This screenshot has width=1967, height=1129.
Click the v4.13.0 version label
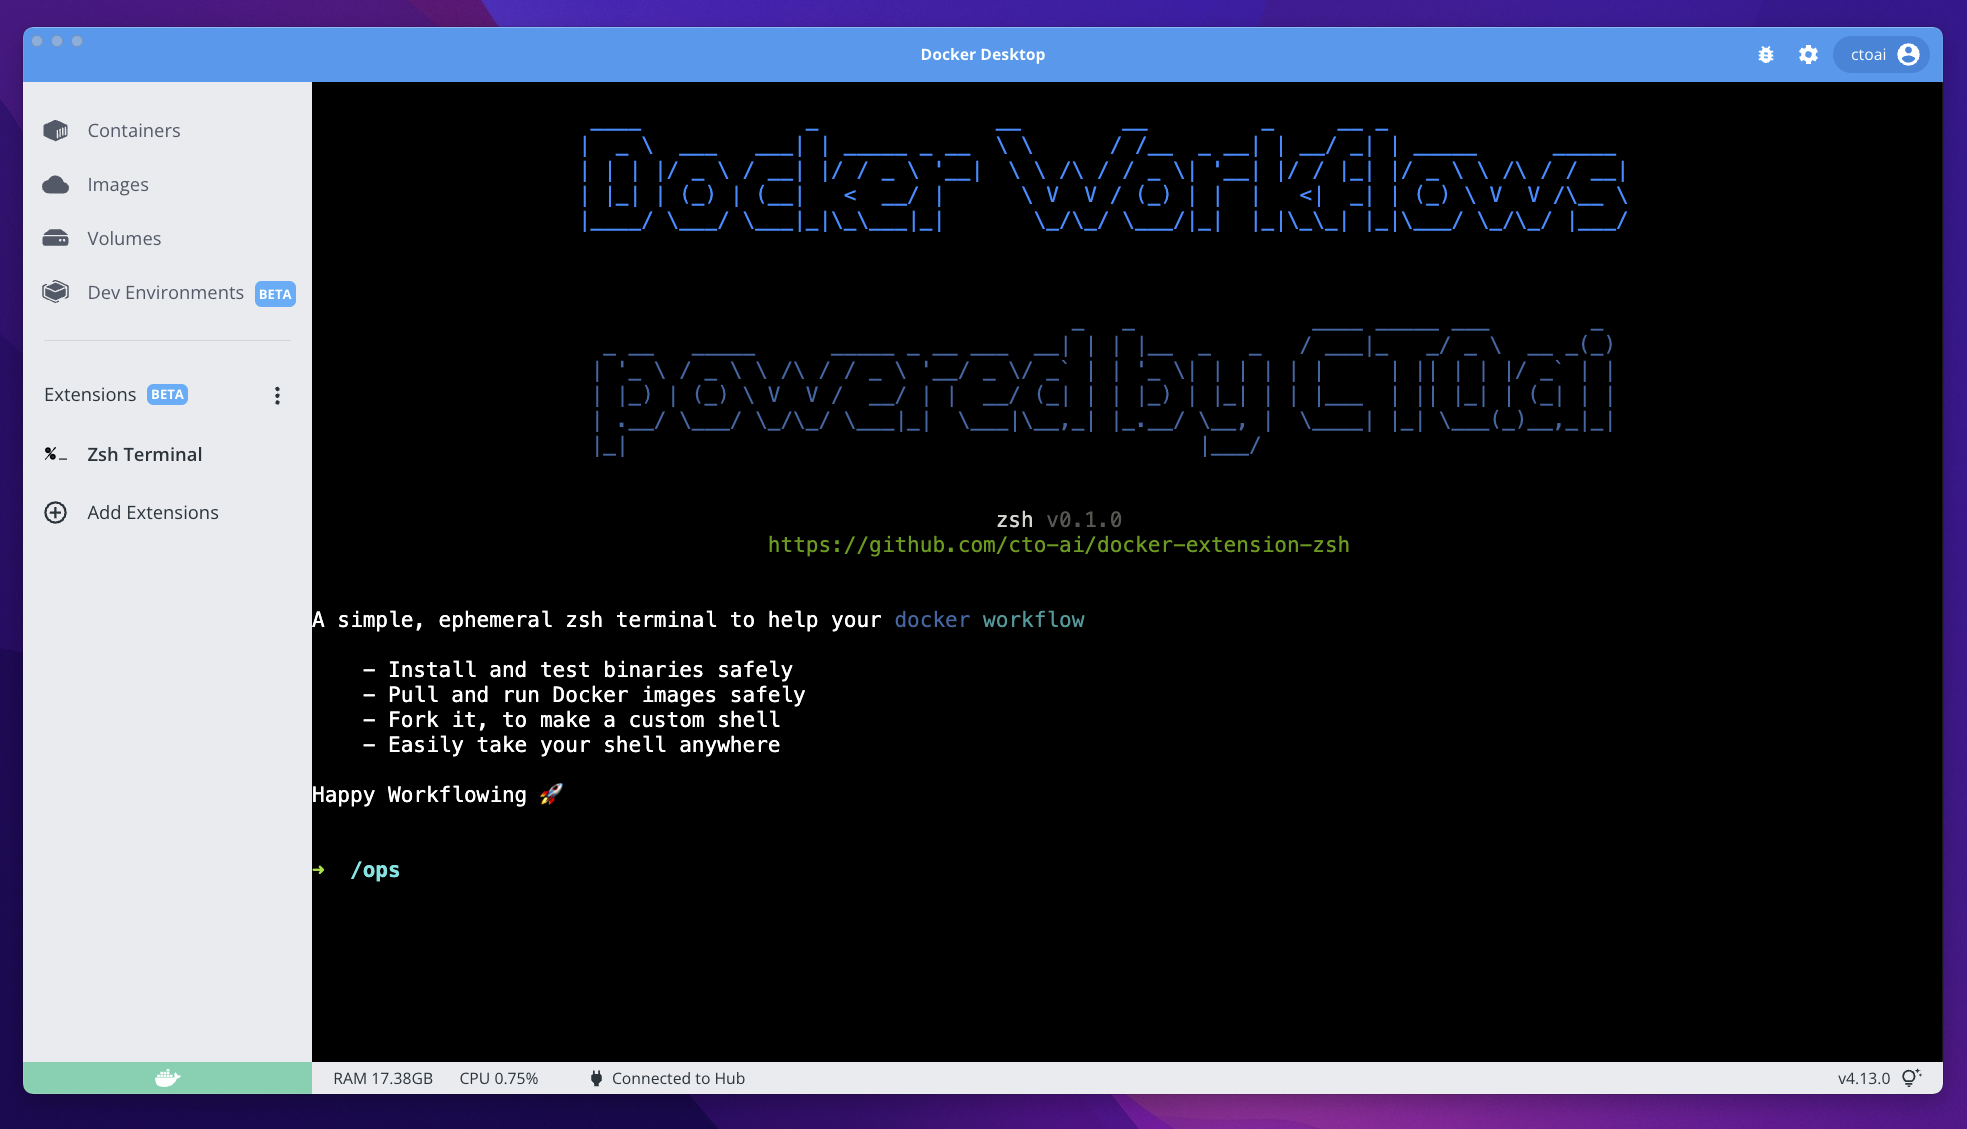coord(1863,1078)
